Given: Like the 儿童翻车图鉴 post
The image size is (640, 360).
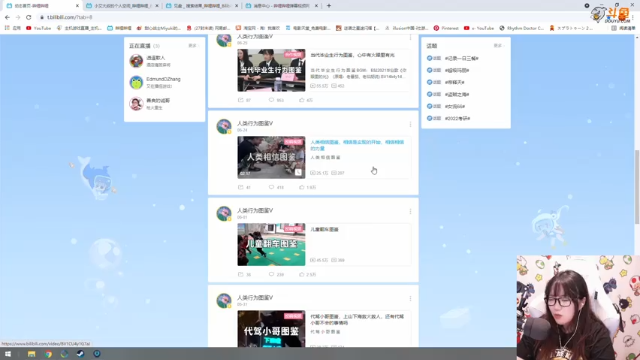Looking at the screenshot, I should coord(307,274).
